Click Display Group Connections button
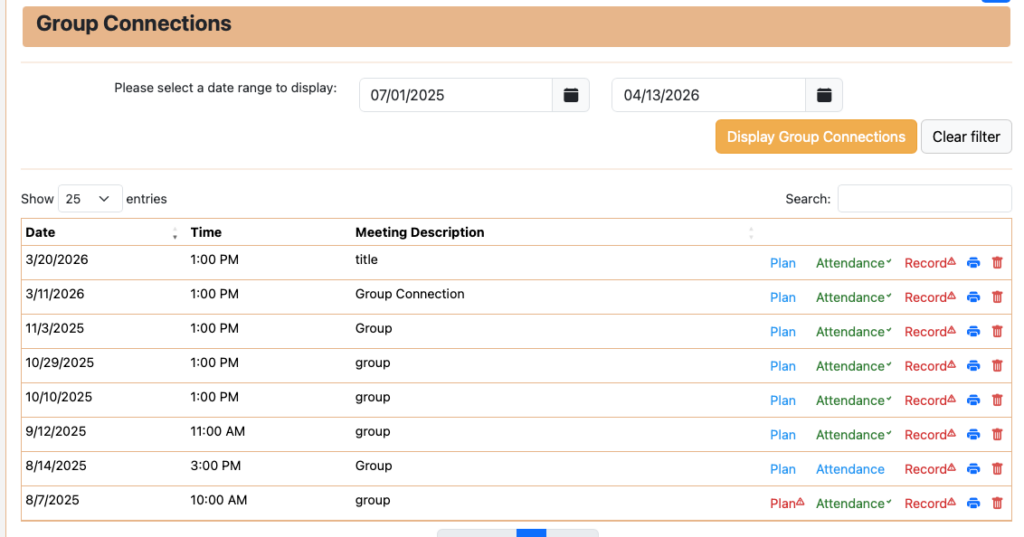Screen dimensions: 1024x537 (815, 137)
